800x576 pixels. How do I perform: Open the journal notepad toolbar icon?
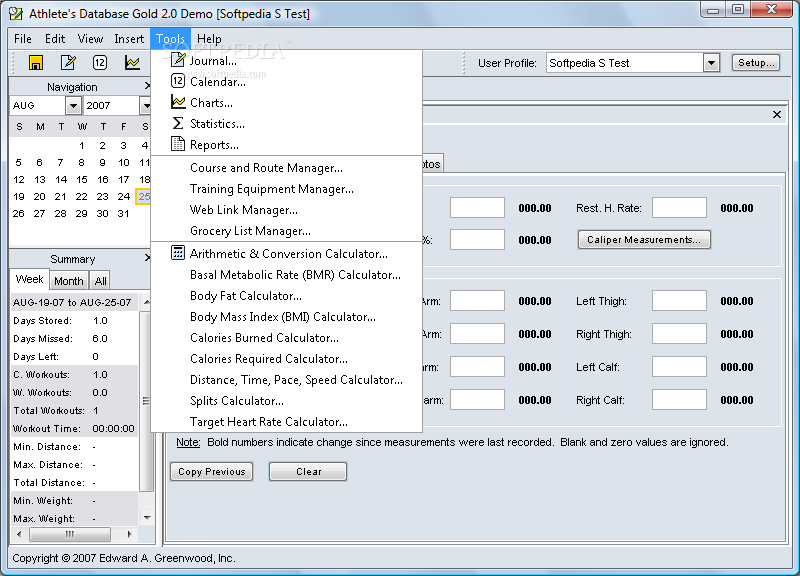68,63
